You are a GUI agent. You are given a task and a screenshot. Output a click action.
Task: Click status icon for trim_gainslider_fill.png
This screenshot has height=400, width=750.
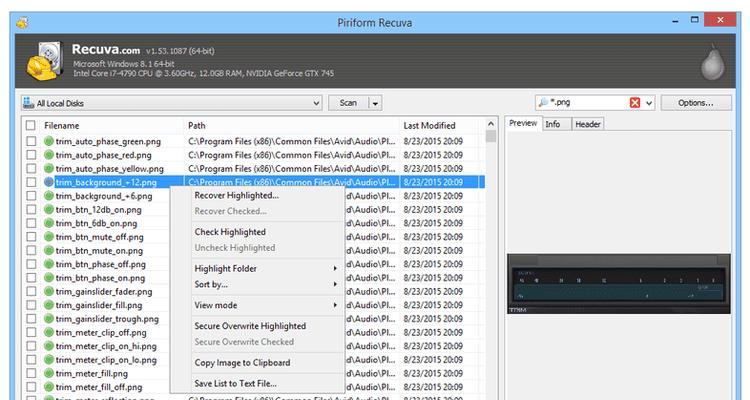point(48,305)
